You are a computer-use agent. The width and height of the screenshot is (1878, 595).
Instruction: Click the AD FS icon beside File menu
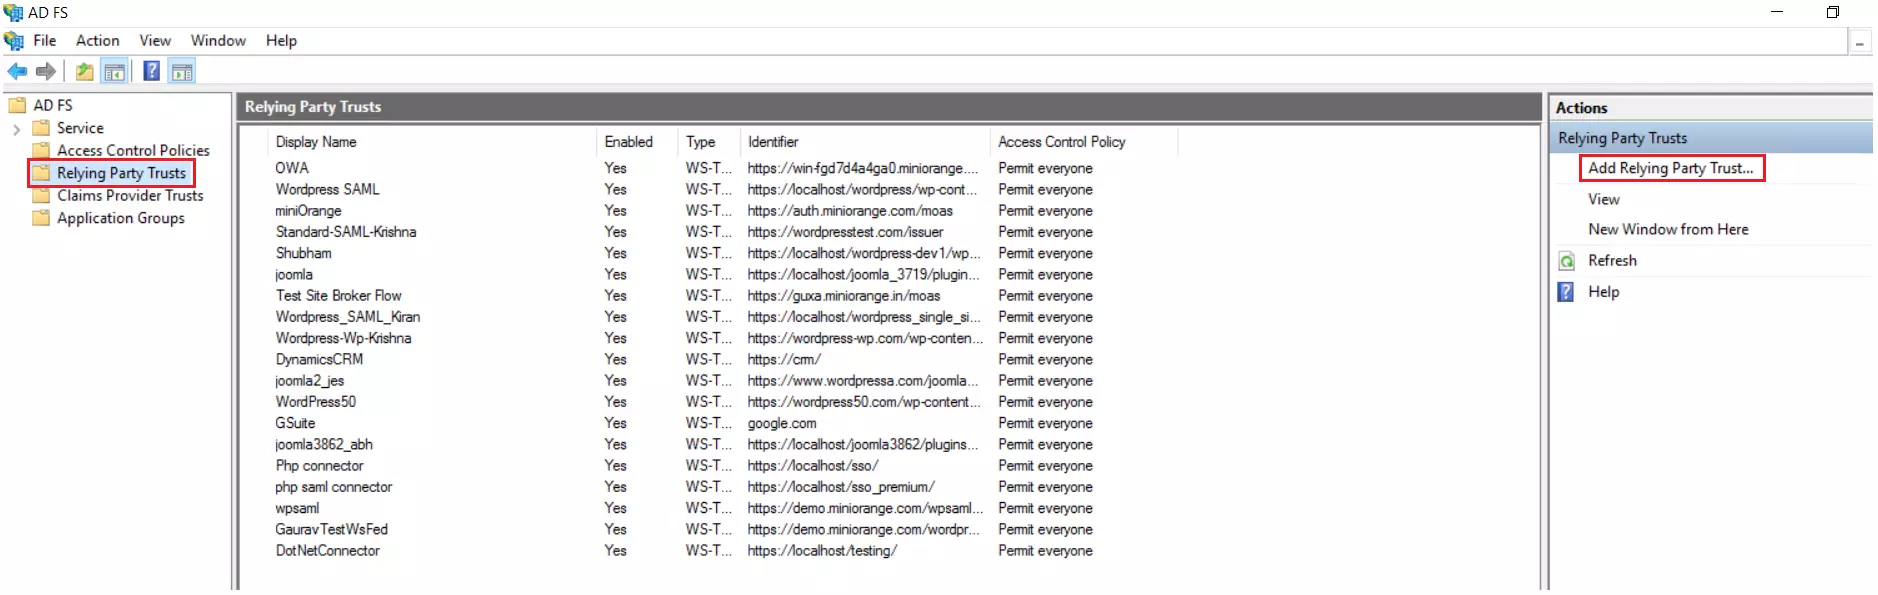[x=14, y=41]
